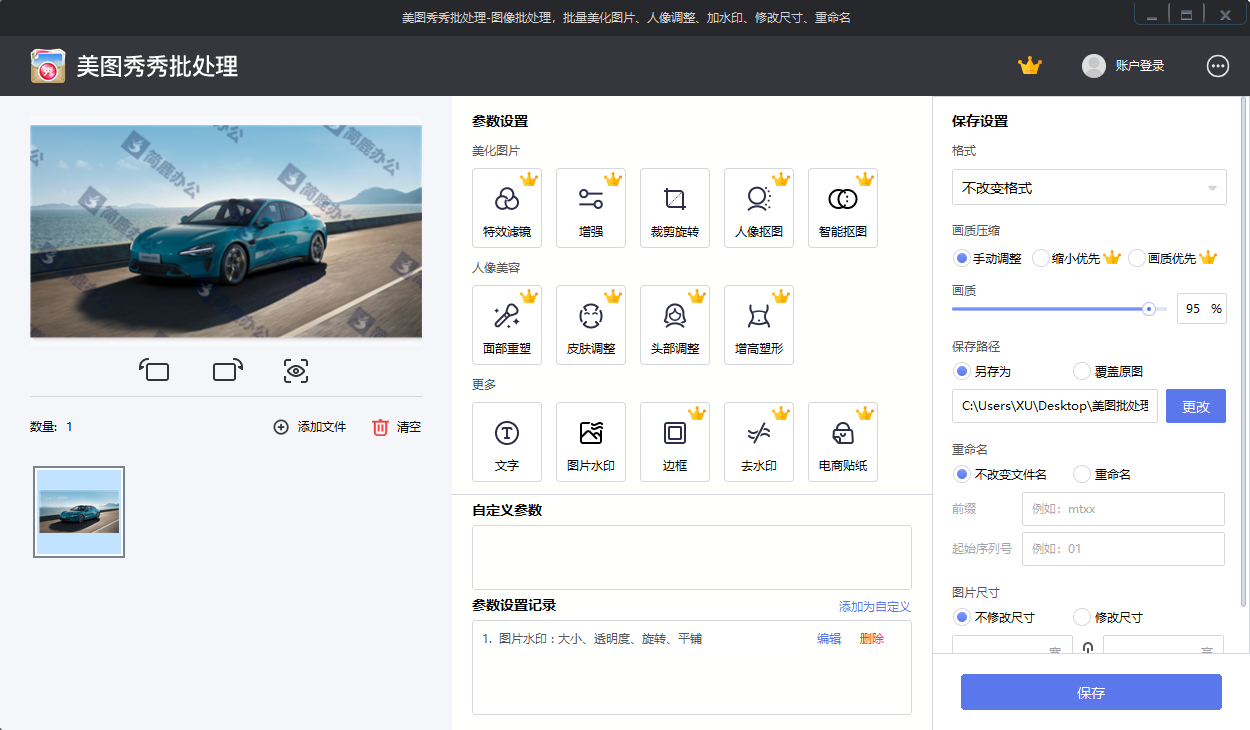This screenshot has width=1250, height=730.
Task: Open the 面部重塑 face reshape tool
Action: [507, 324]
